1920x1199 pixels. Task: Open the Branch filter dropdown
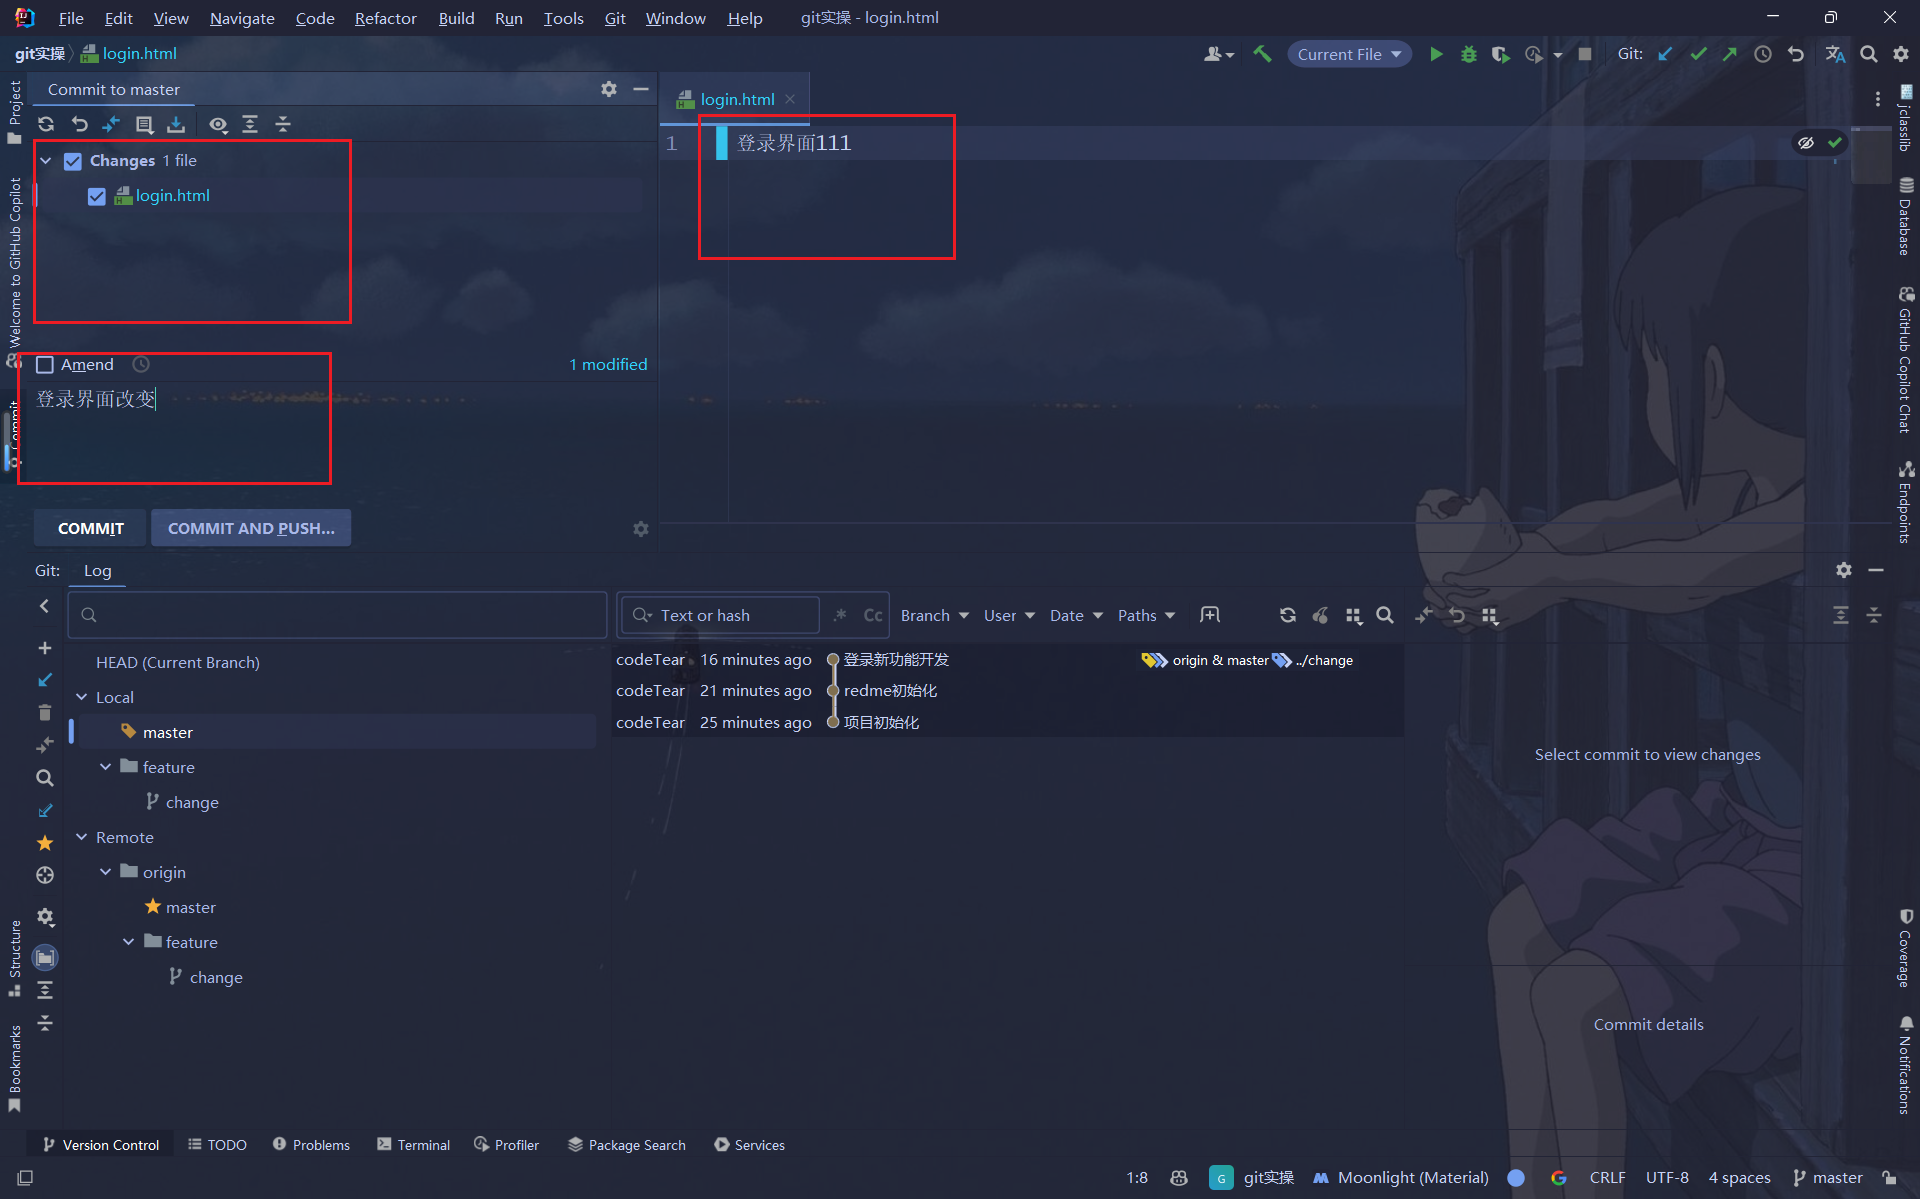(934, 615)
